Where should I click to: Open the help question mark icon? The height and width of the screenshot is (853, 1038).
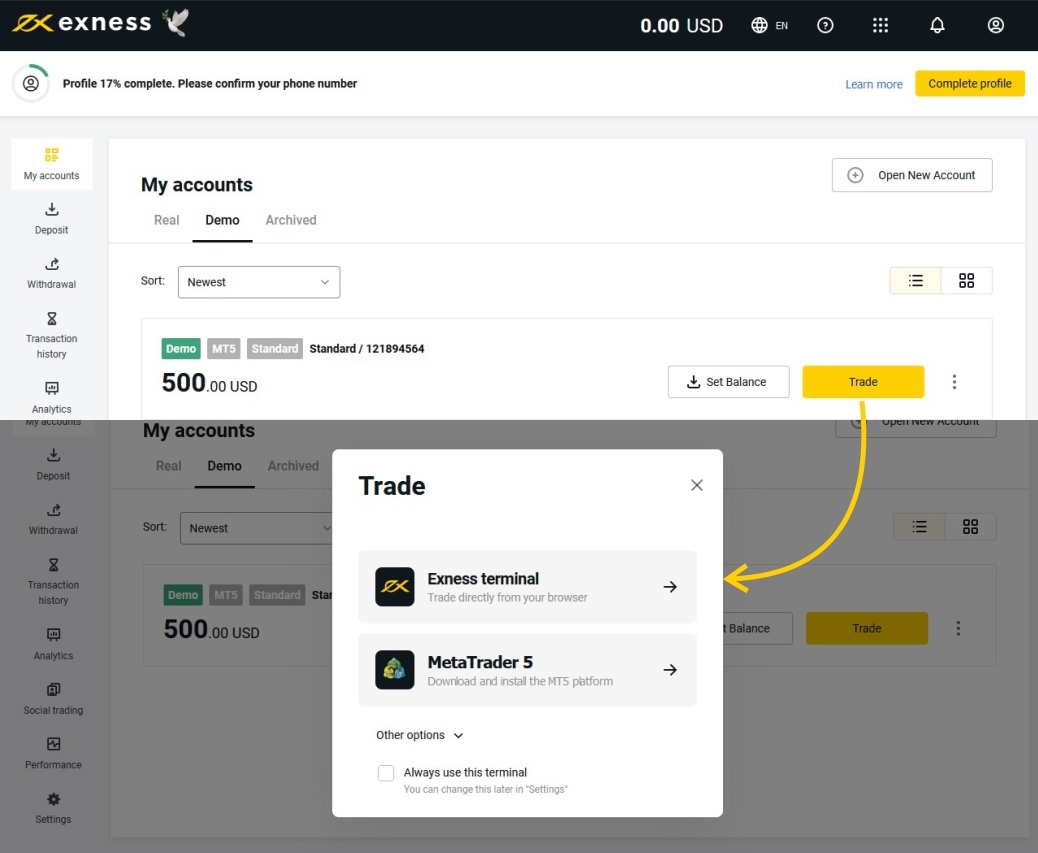pos(825,25)
